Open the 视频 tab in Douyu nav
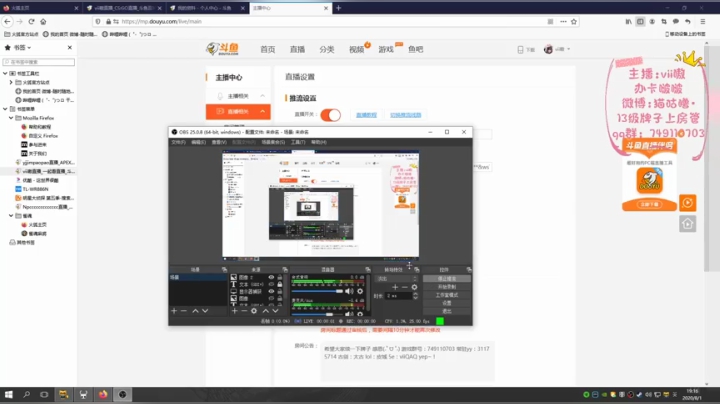The image size is (720, 404). click(x=356, y=49)
